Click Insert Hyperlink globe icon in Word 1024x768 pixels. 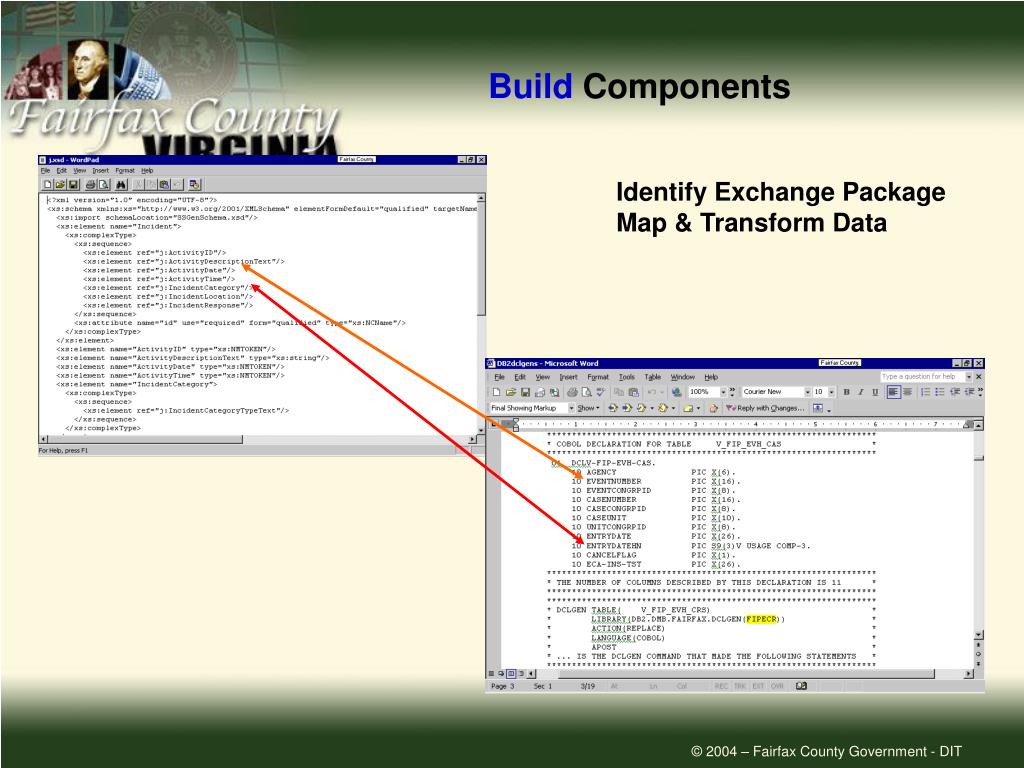point(676,392)
